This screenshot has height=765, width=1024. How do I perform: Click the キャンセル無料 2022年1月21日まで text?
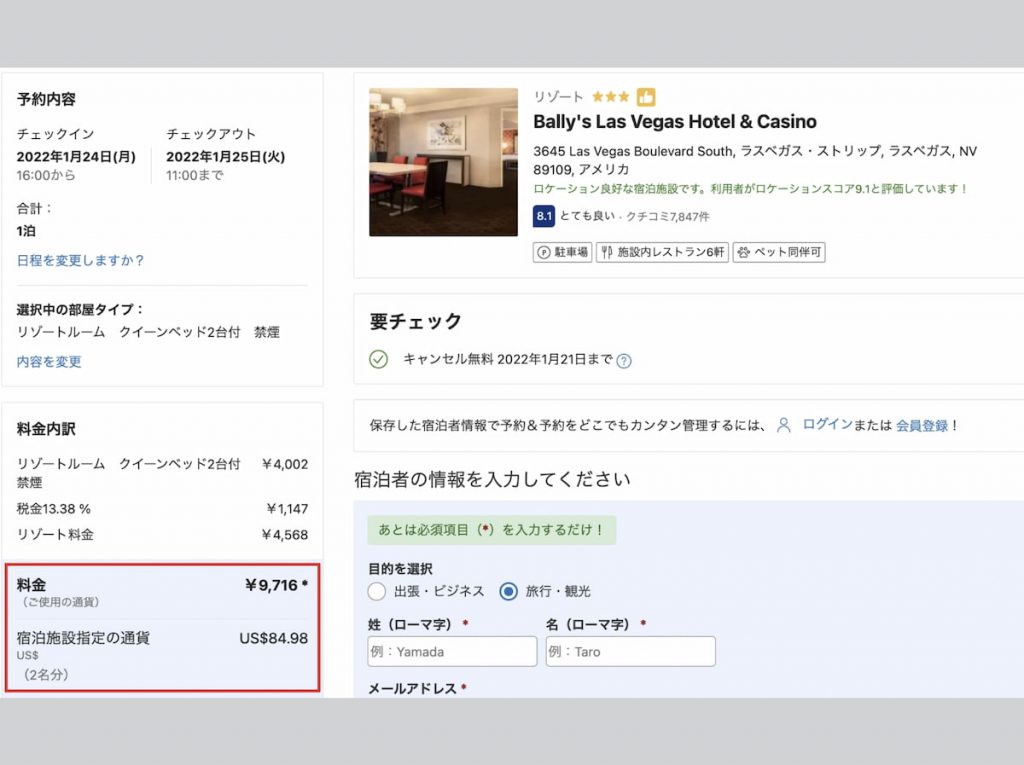point(507,359)
